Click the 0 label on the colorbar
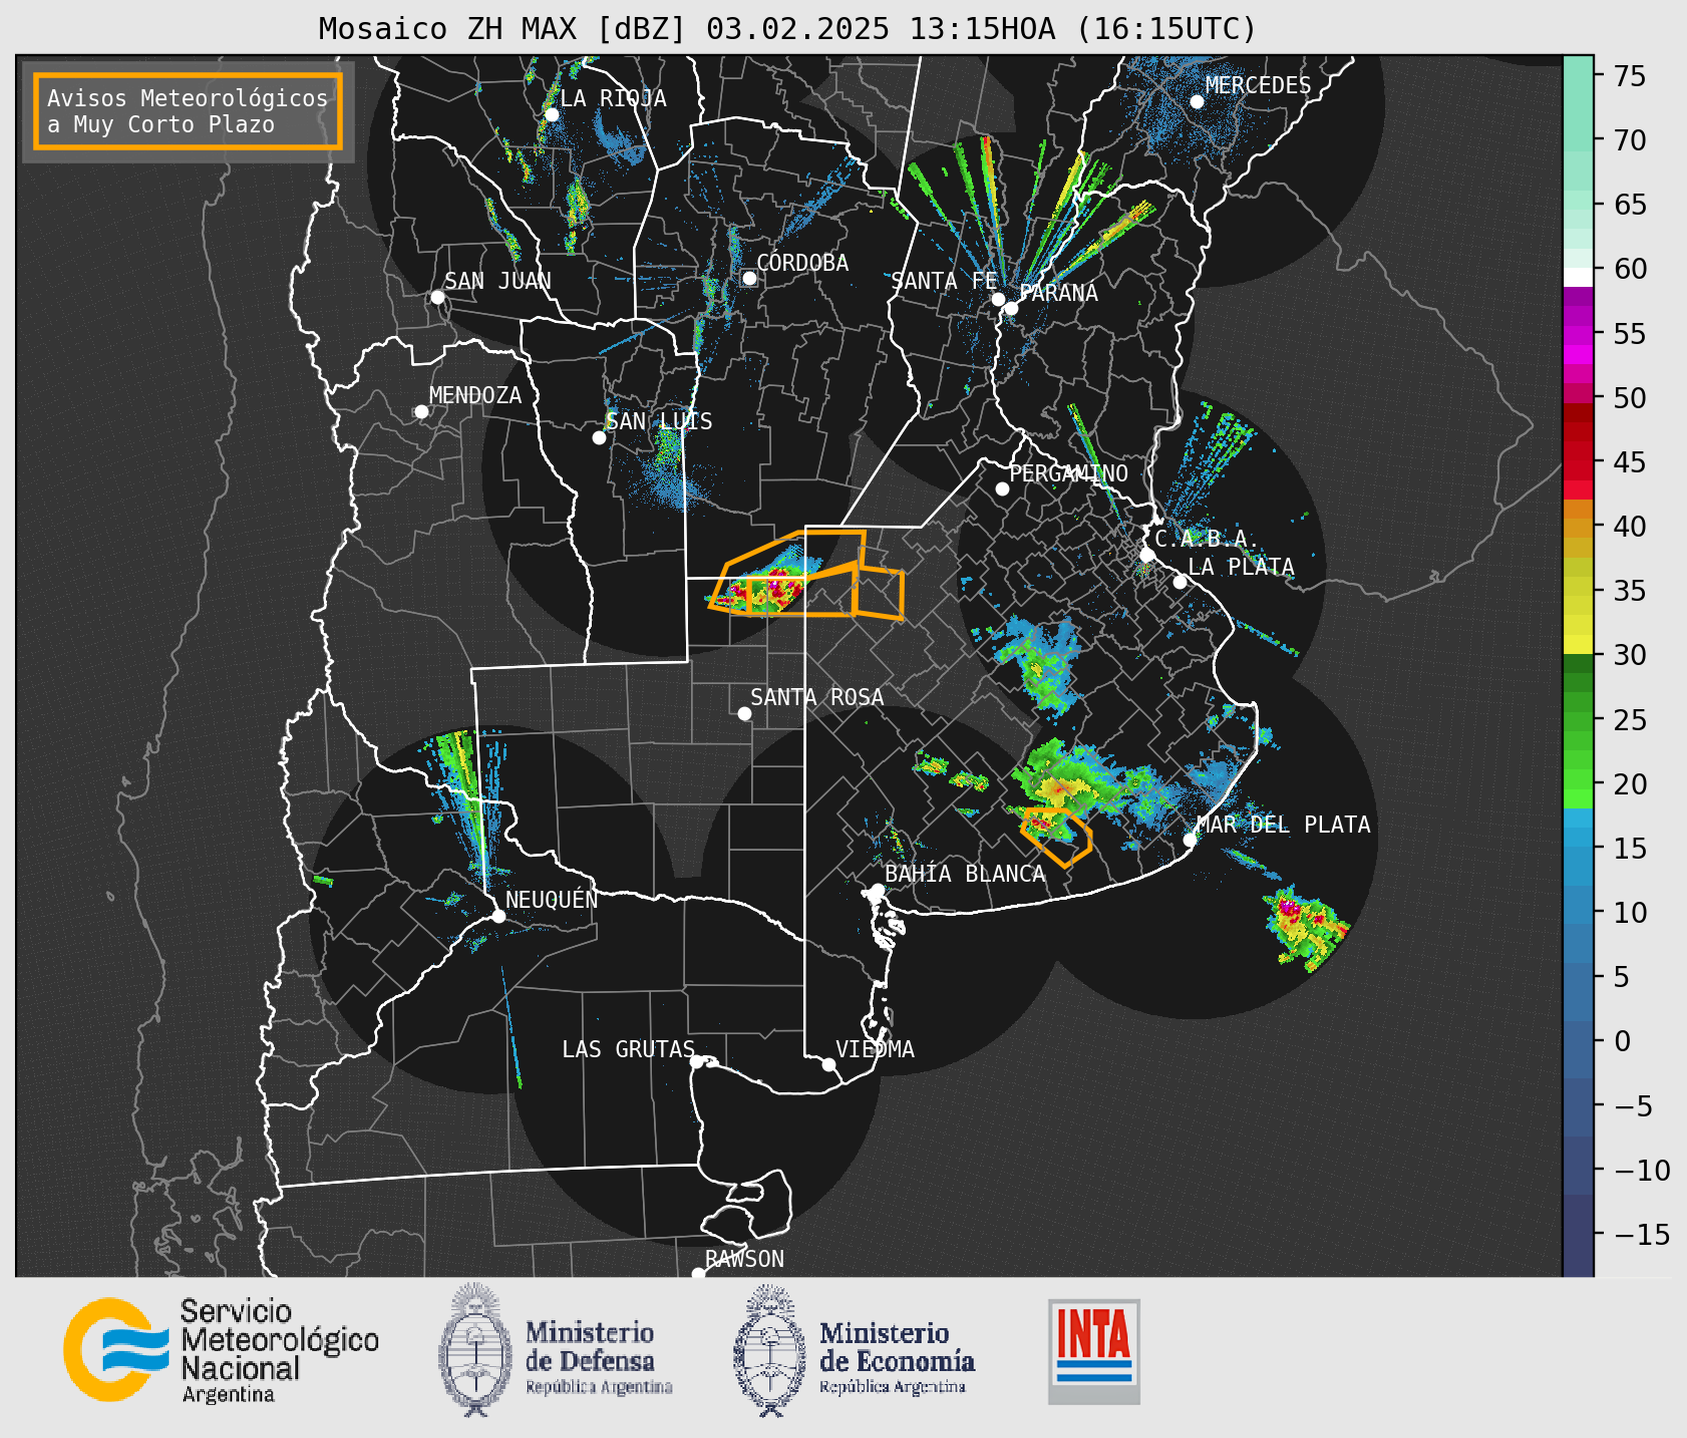 point(1622,1041)
